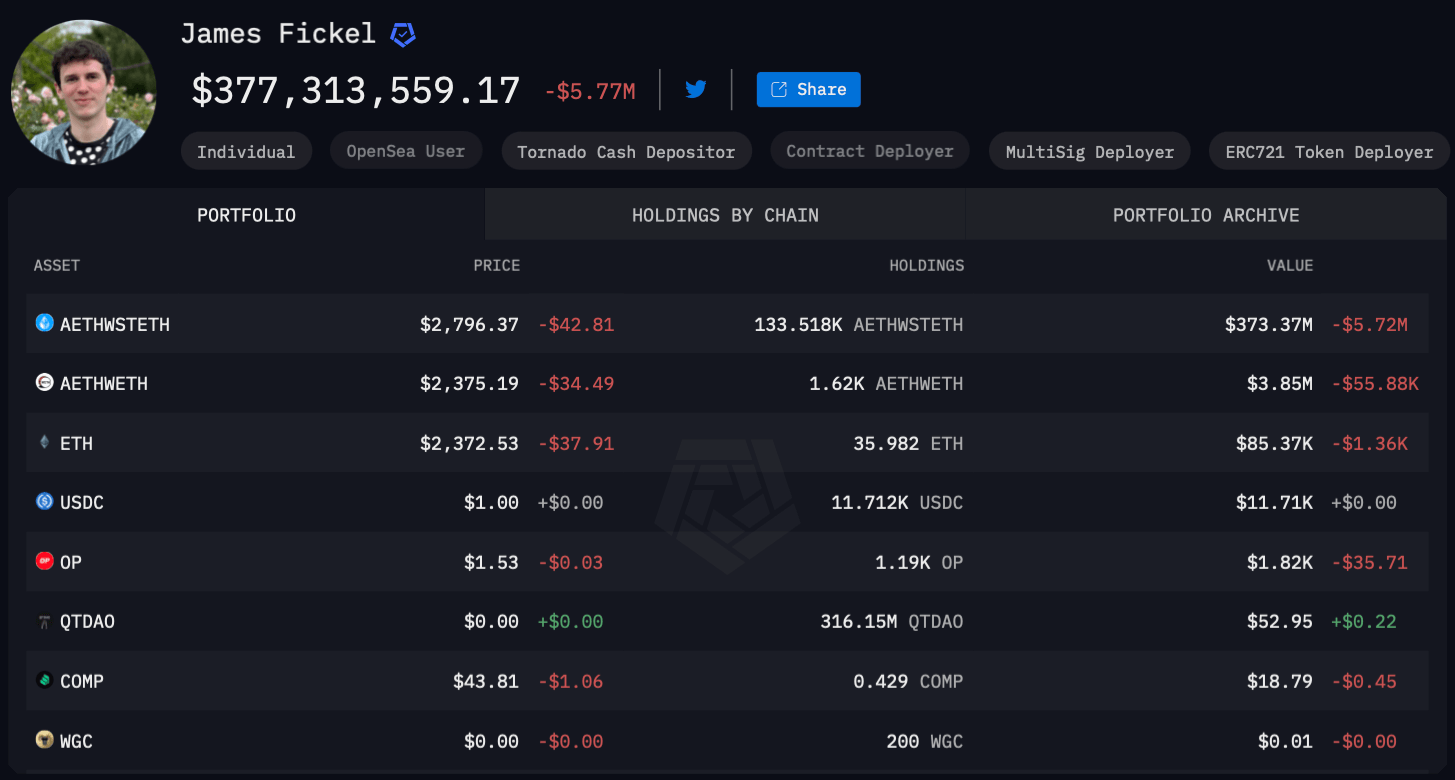Select the Tornado Cash Depositor tag

pyautogui.click(x=626, y=152)
